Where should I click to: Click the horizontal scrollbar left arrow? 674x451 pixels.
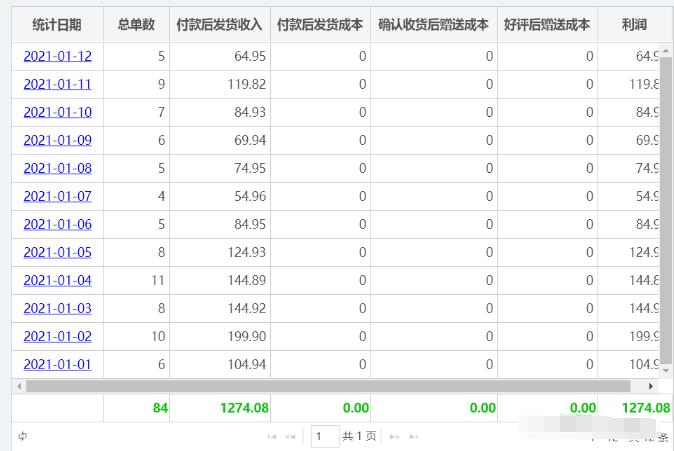point(19,386)
